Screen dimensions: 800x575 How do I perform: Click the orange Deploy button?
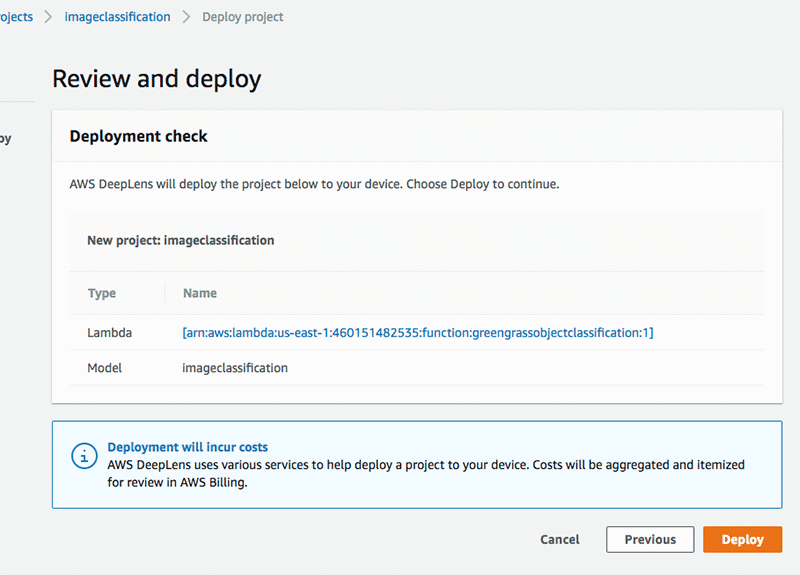[x=742, y=539]
